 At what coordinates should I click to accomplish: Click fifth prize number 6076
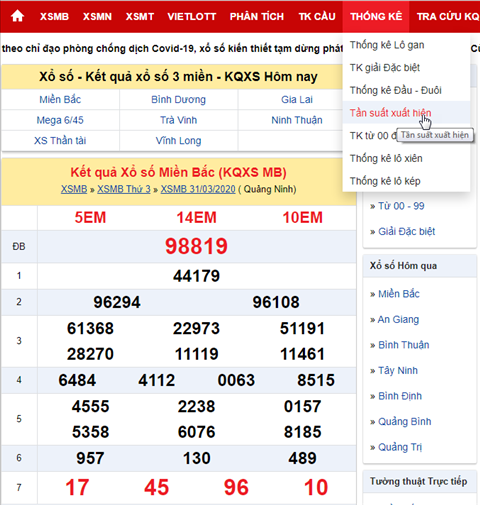click(x=196, y=432)
